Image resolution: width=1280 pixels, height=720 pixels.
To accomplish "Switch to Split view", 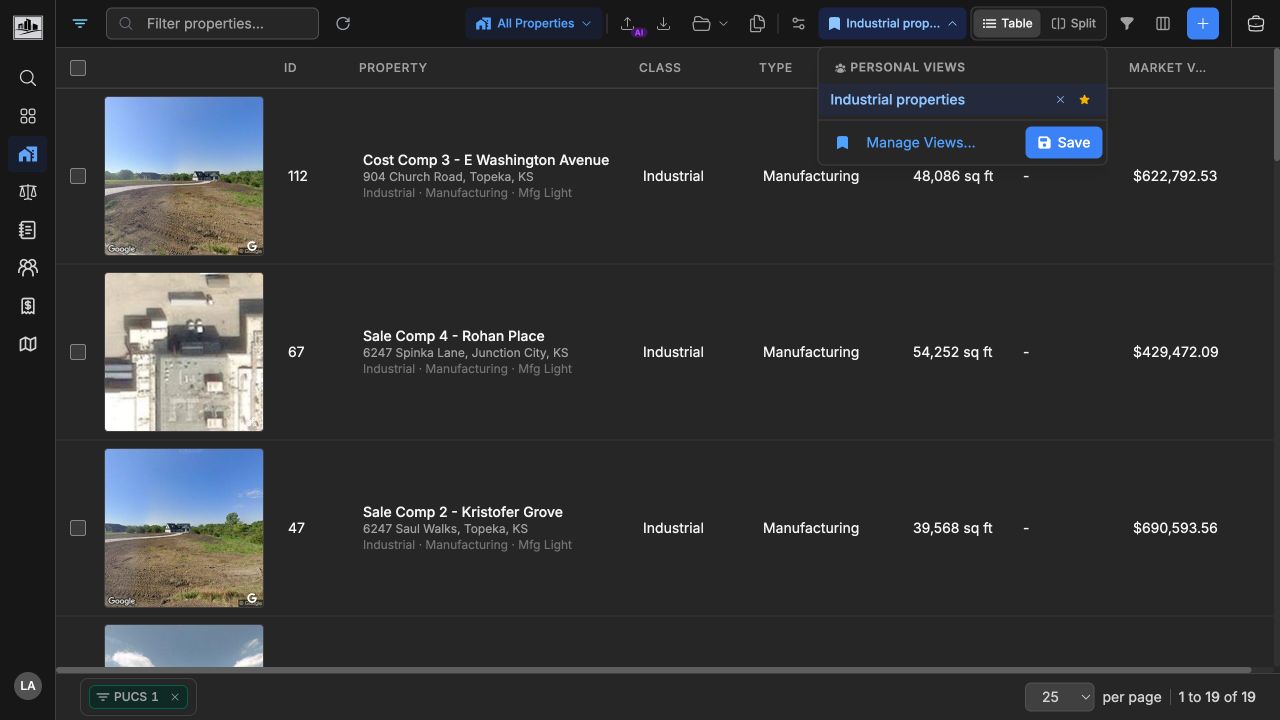I will (x=1074, y=23).
